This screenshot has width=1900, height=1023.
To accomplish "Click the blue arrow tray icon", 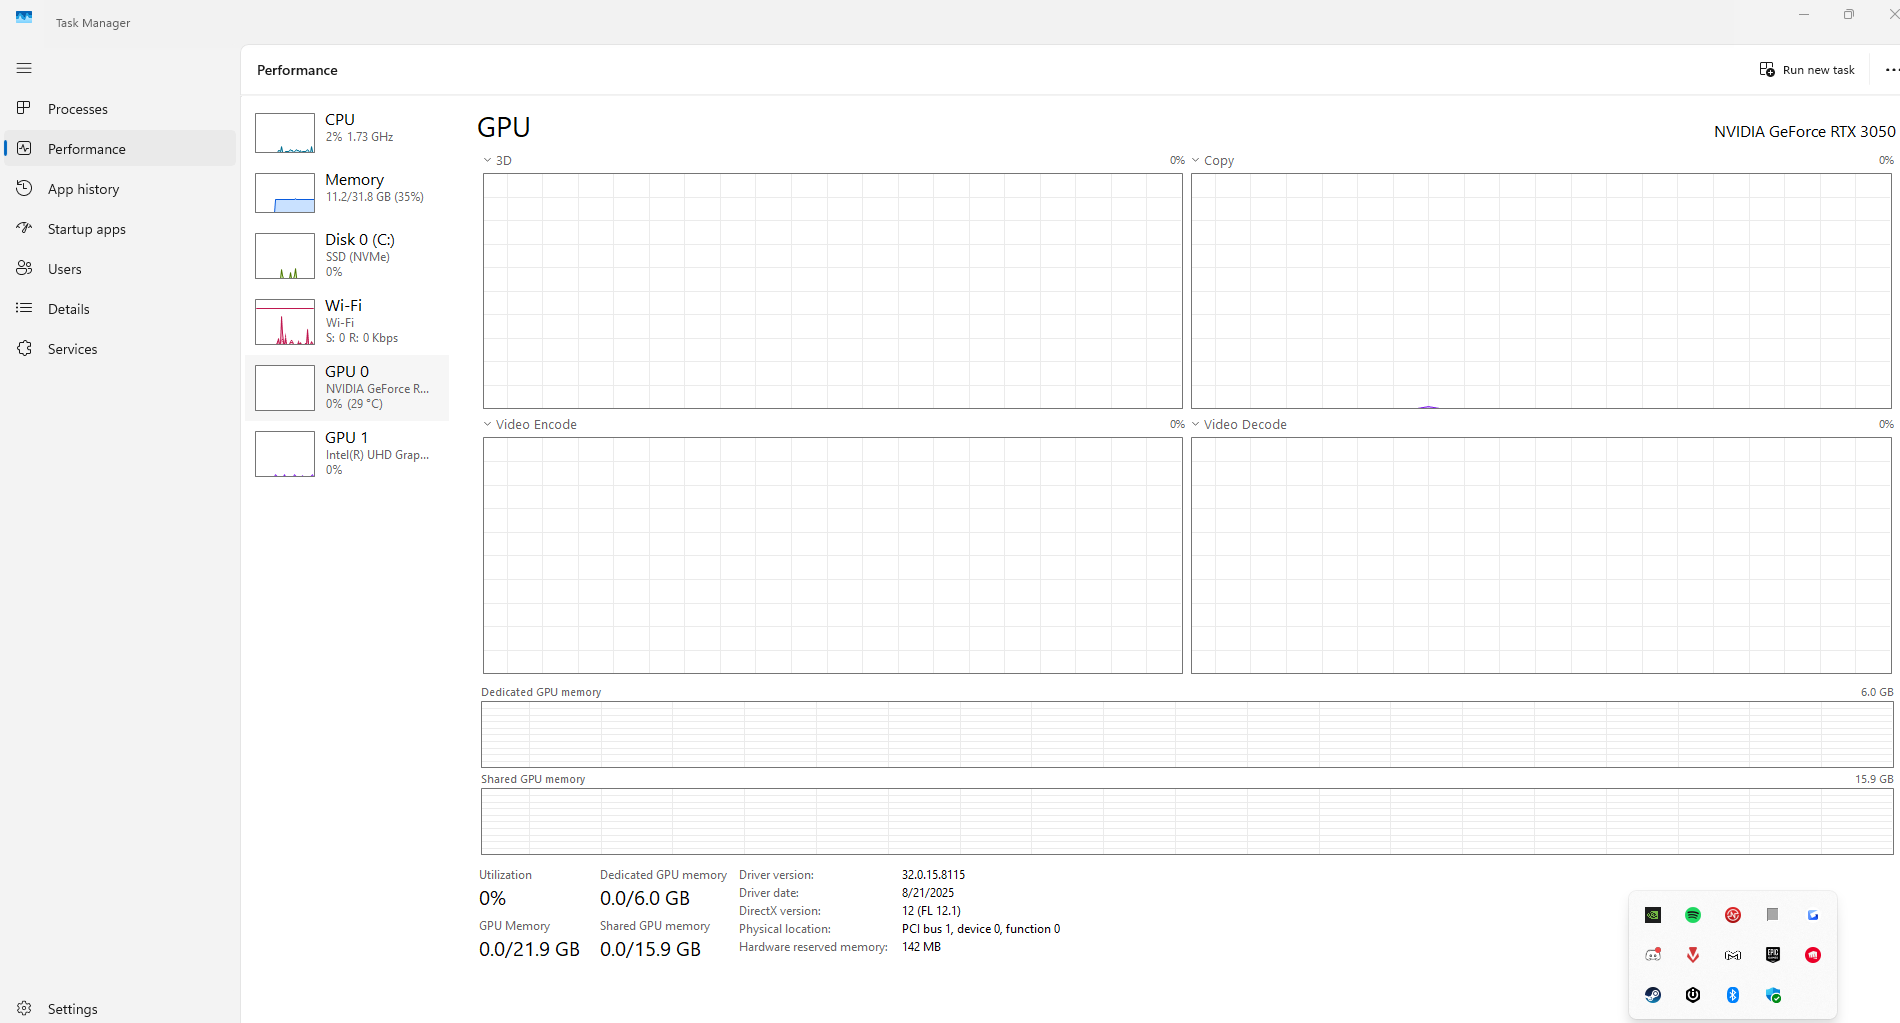I will click(x=1813, y=915).
